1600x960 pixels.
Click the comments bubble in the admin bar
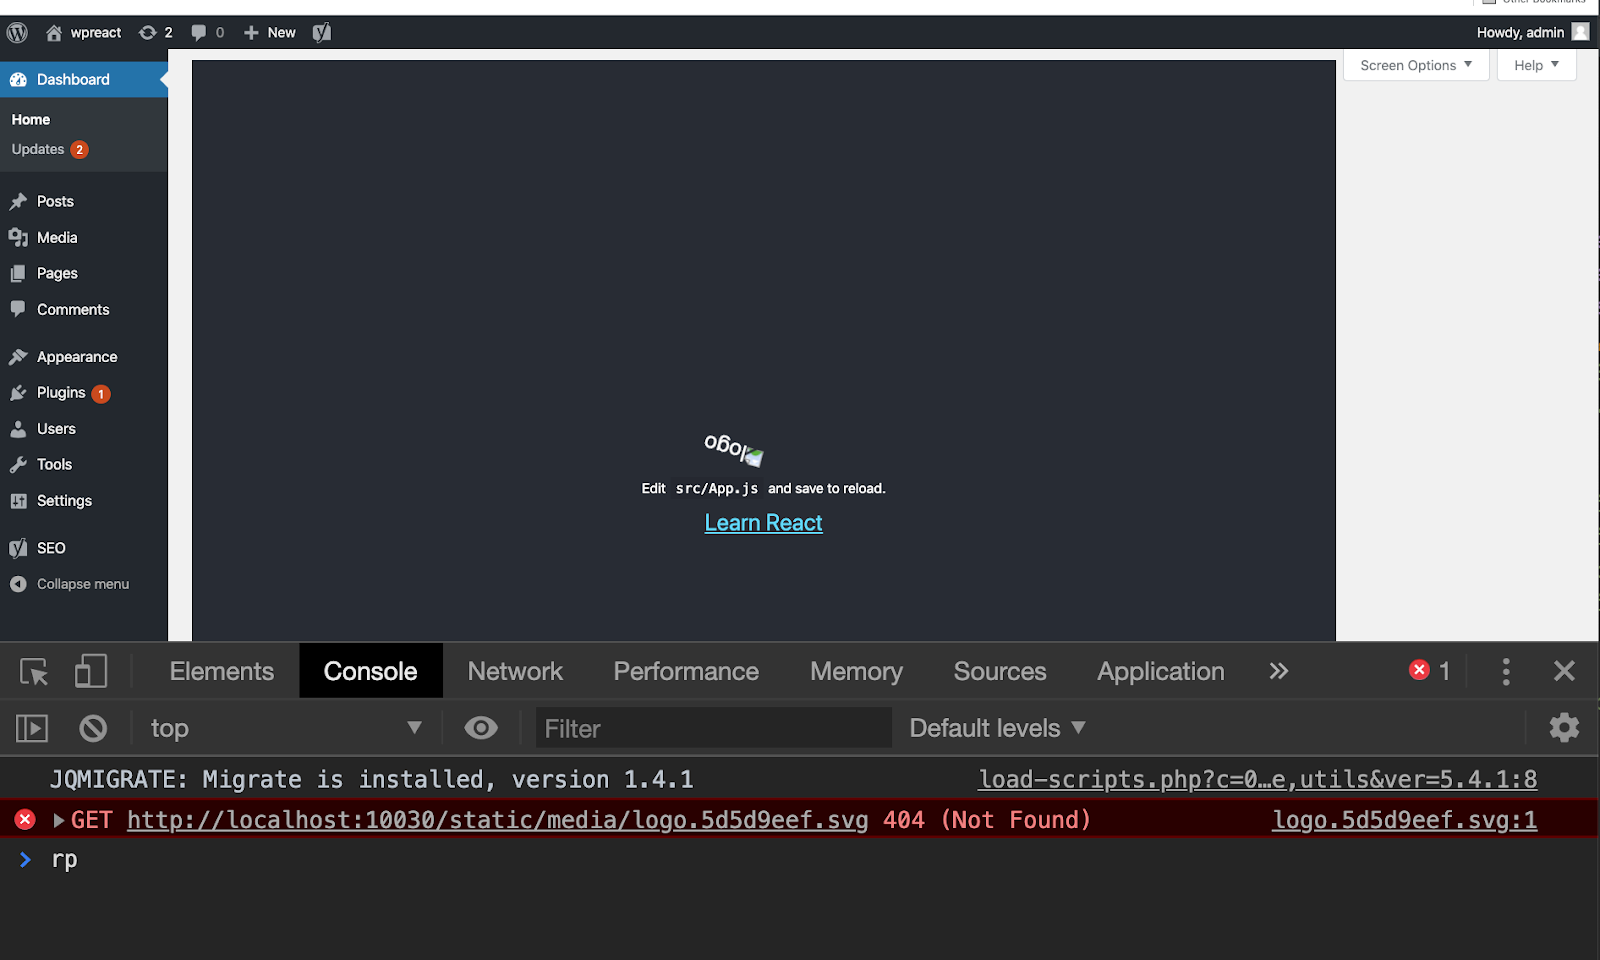pos(198,32)
